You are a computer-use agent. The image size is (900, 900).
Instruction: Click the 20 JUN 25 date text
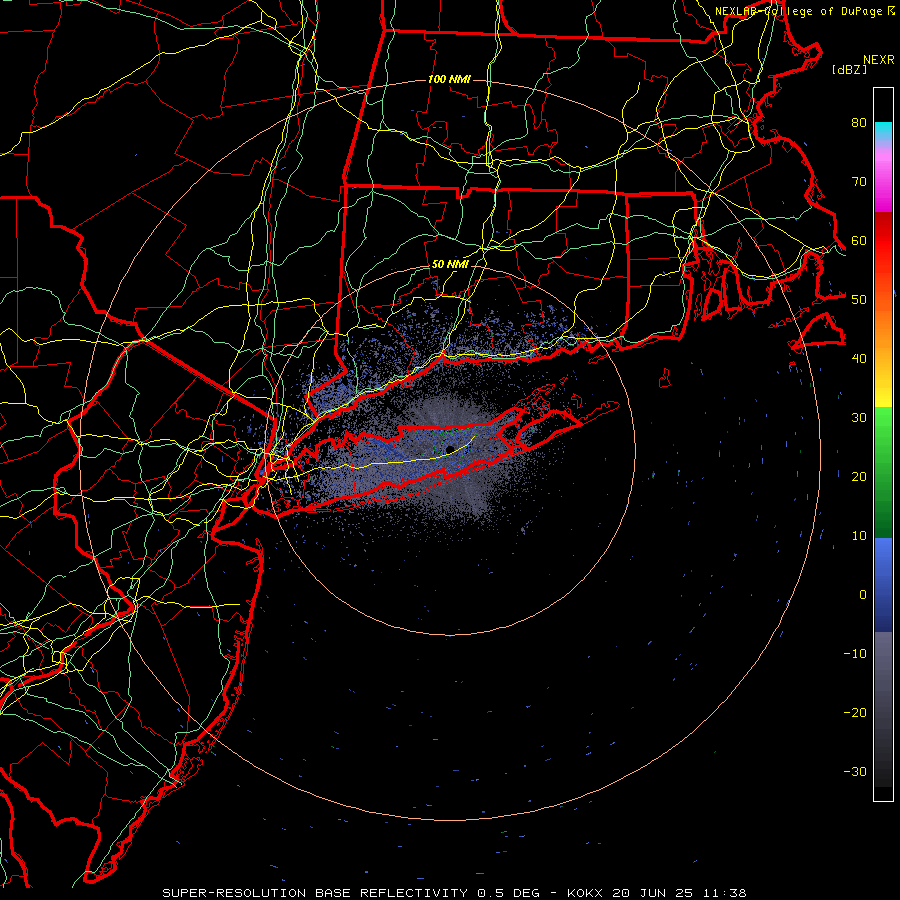tap(652, 893)
